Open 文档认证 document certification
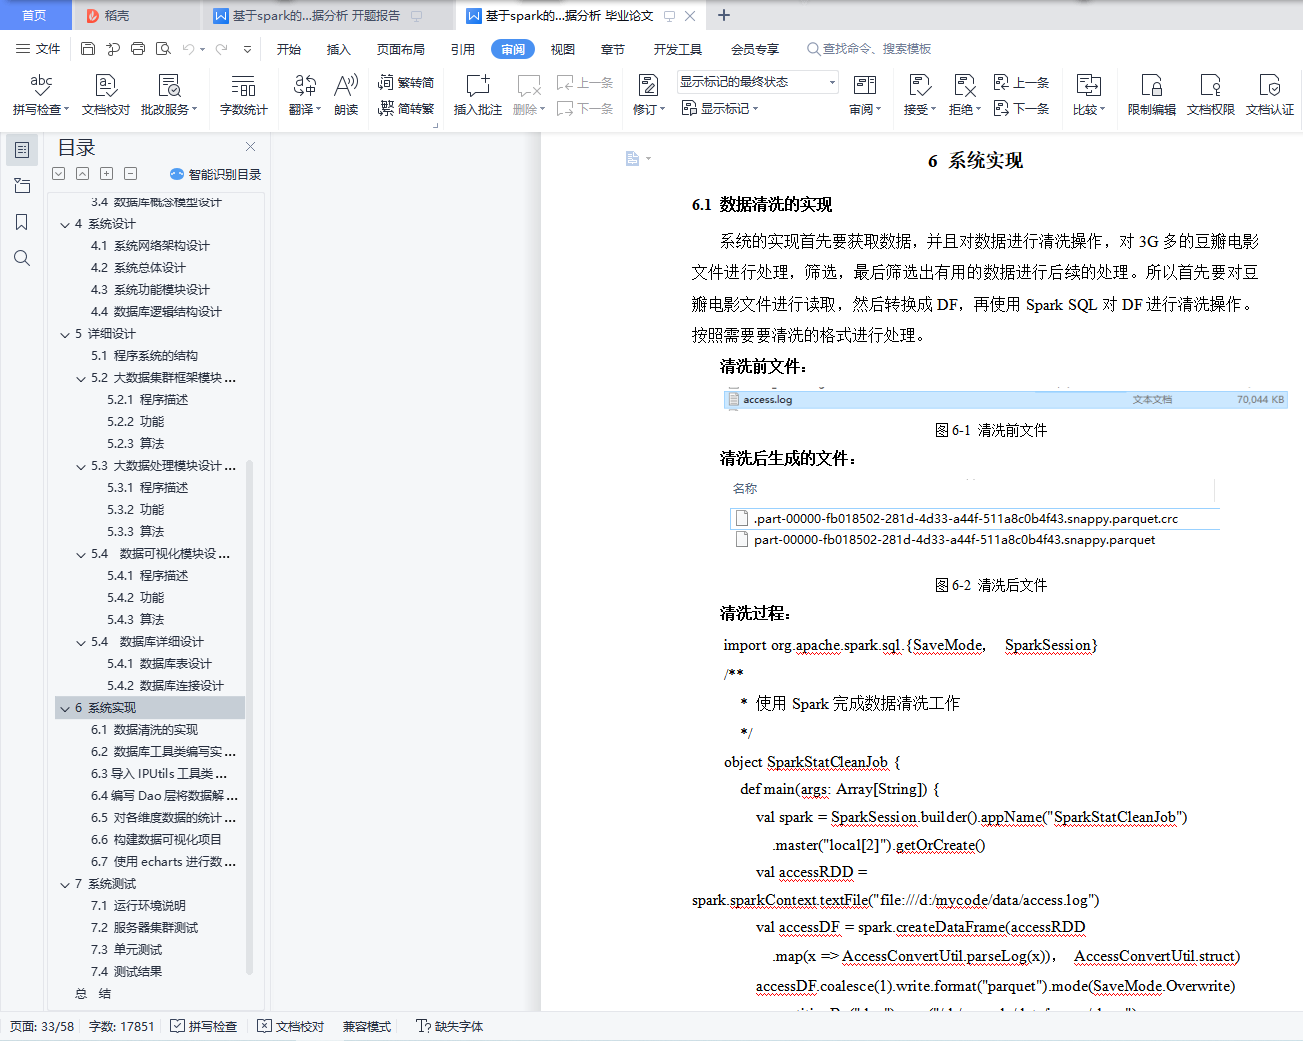Viewport: 1303px width, 1041px height. [x=1270, y=95]
